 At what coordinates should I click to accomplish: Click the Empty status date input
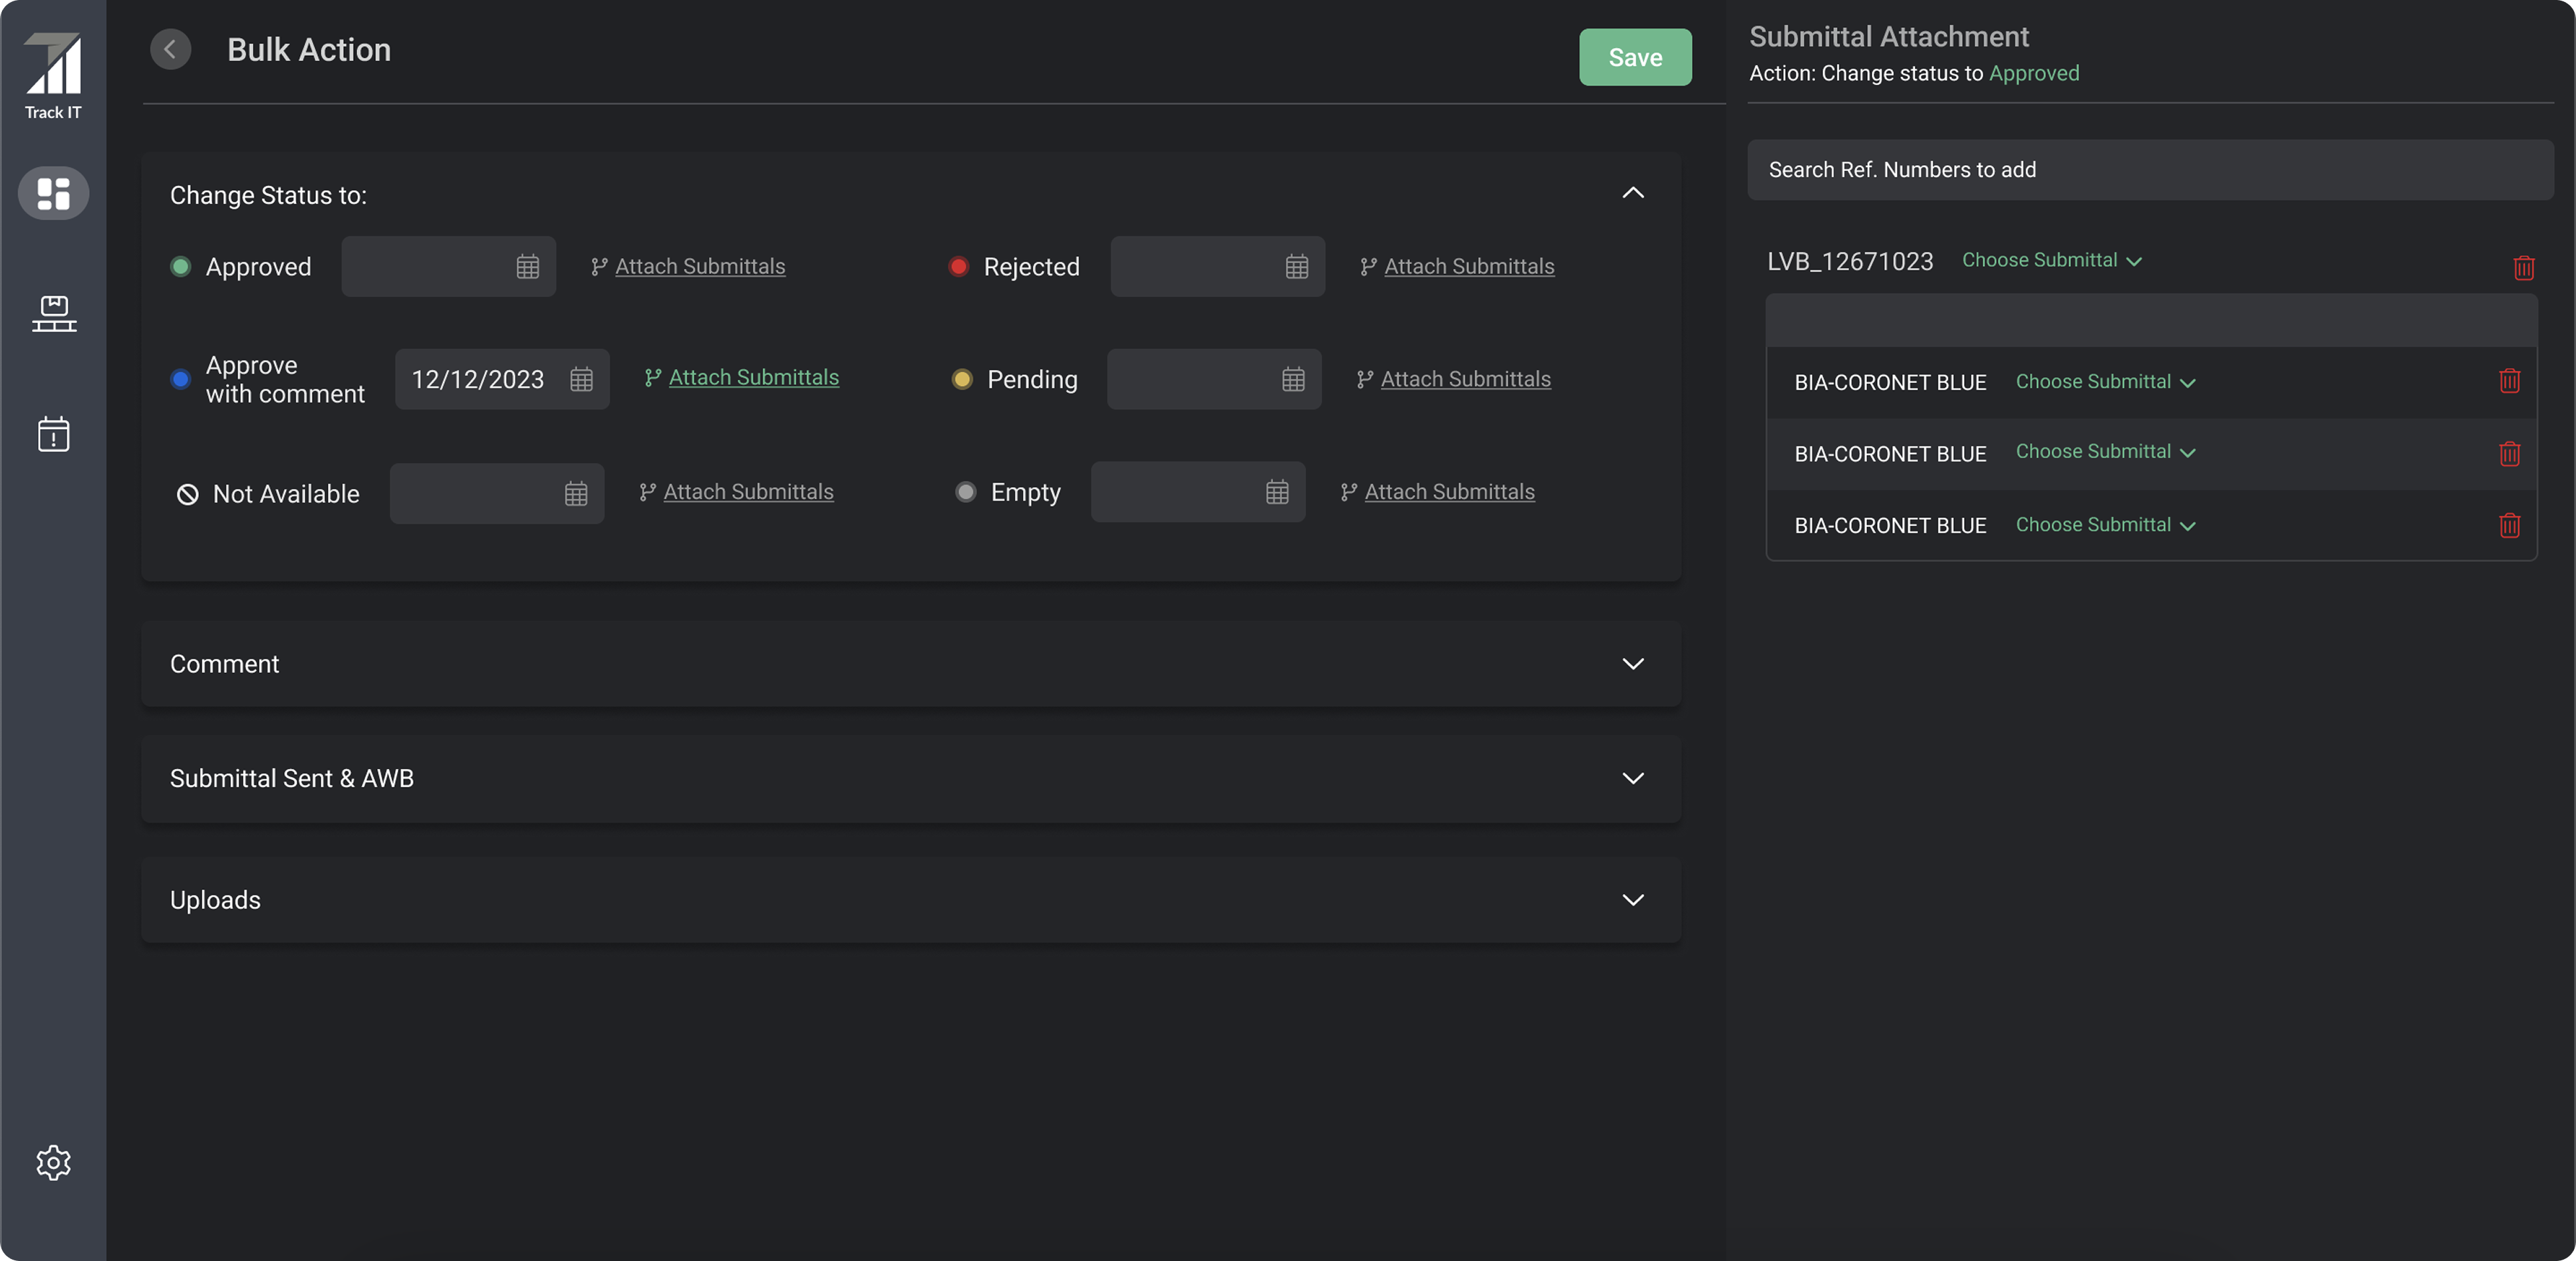point(1197,492)
